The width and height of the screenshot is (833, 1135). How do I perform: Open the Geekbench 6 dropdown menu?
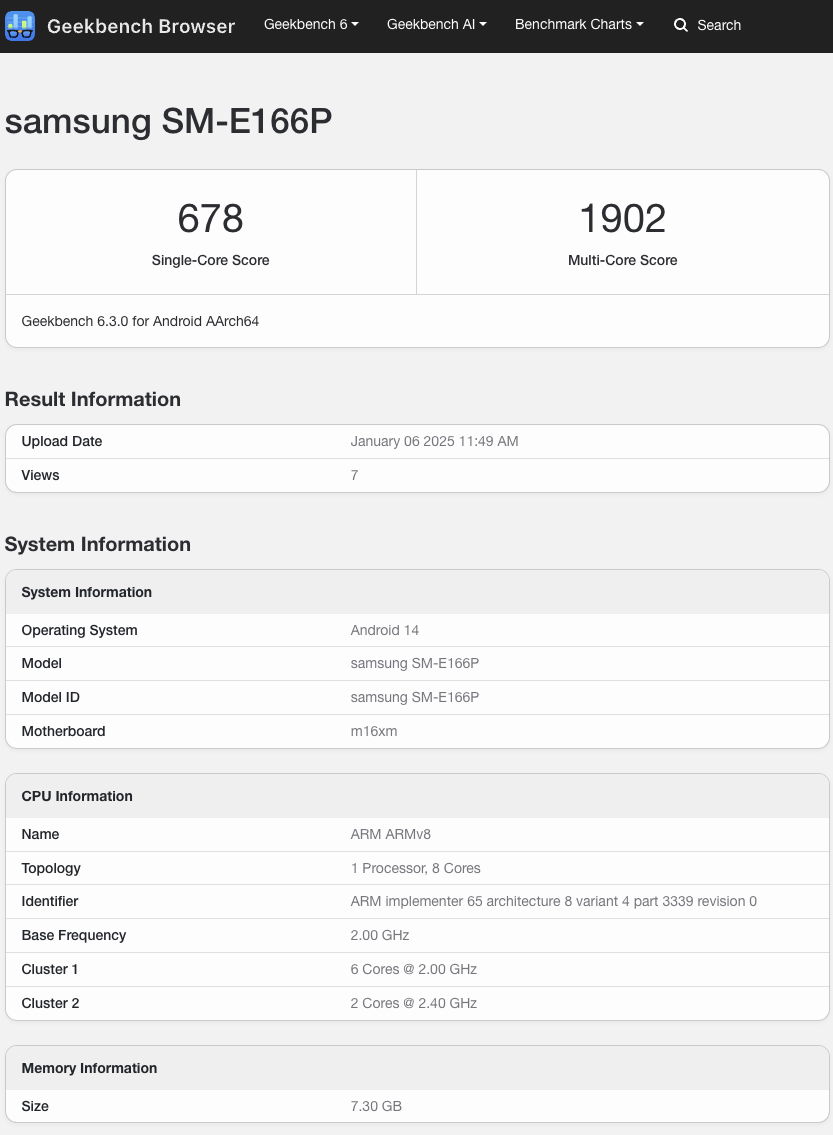311,24
